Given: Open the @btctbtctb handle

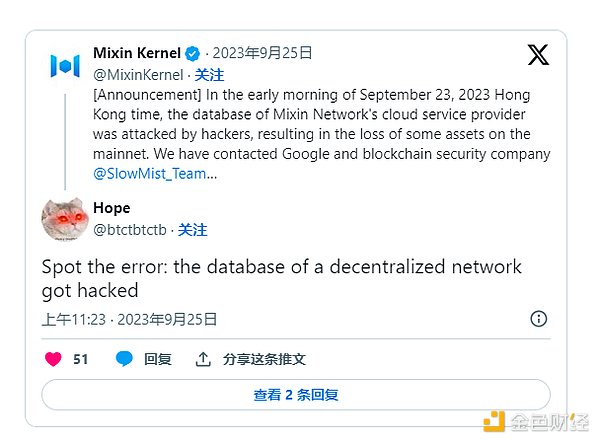Looking at the screenshot, I should point(130,230).
